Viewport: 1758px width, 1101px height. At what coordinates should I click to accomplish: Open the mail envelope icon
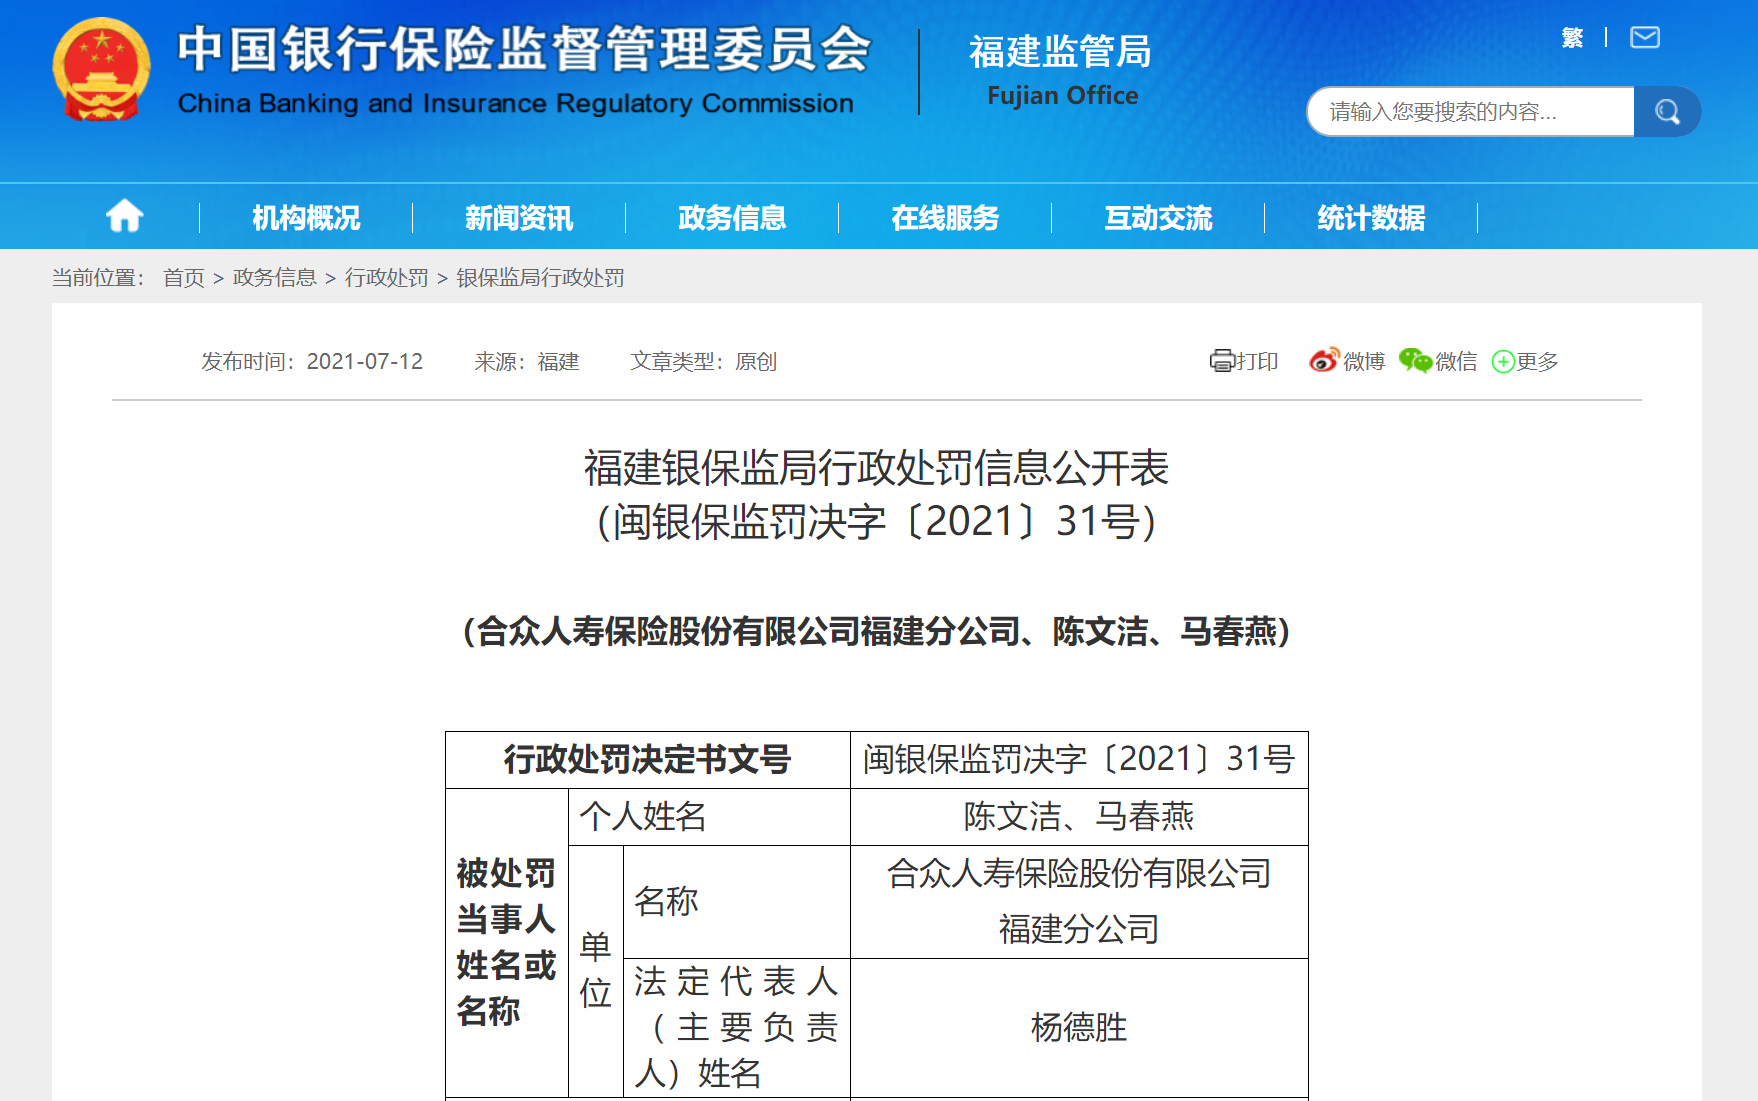pyautogui.click(x=1645, y=38)
